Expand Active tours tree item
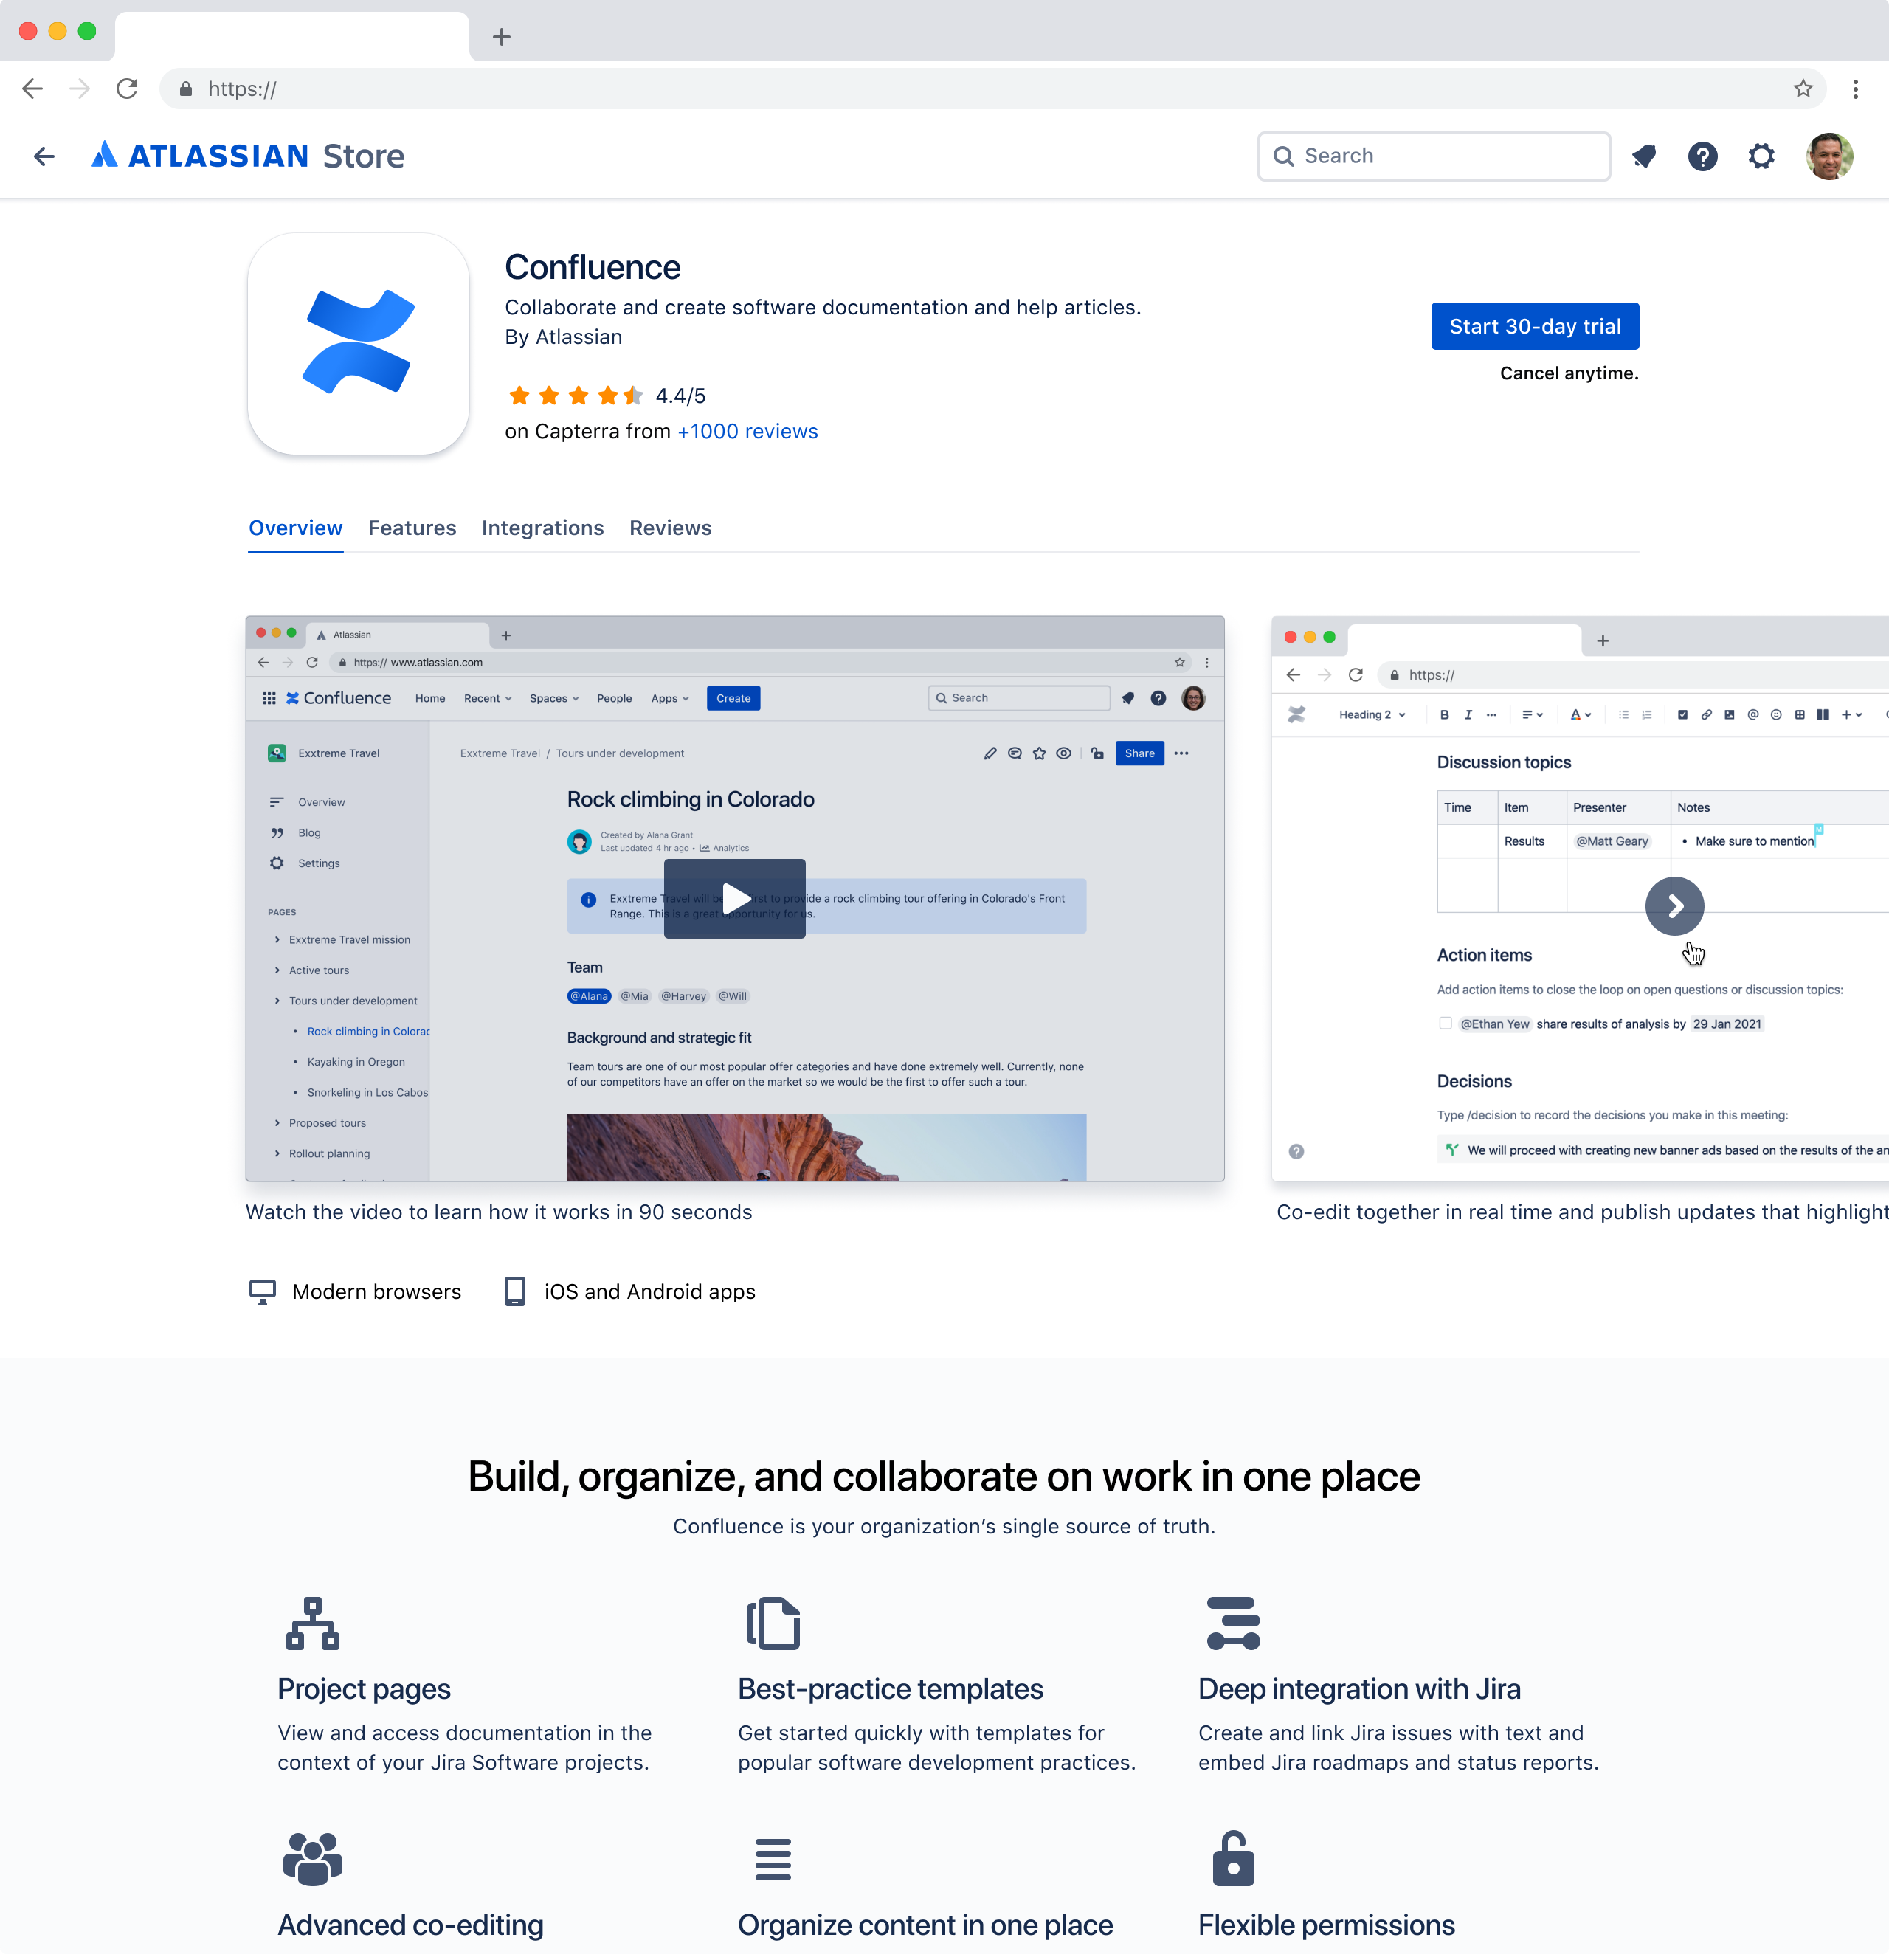The height and width of the screenshot is (1960, 1889). pyautogui.click(x=277, y=970)
